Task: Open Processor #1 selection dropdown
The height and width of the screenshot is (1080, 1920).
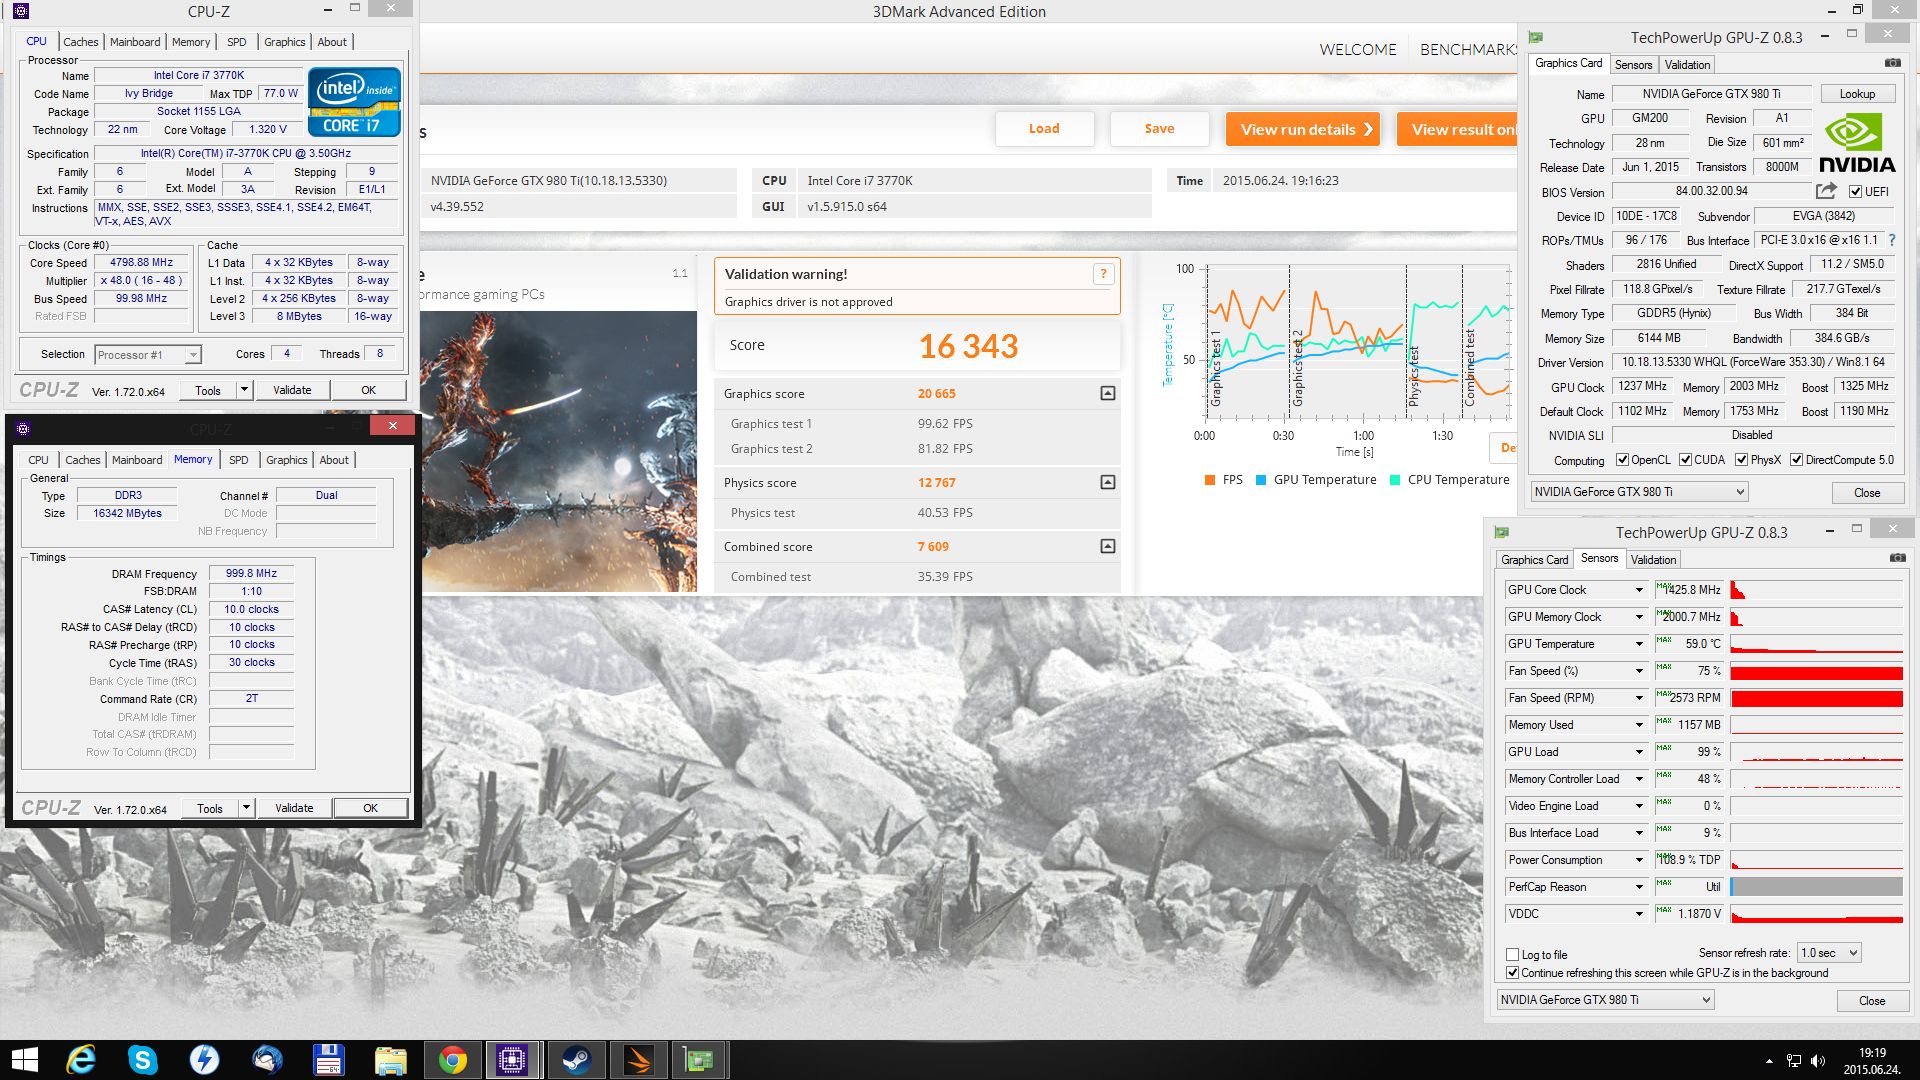Action: click(x=148, y=354)
